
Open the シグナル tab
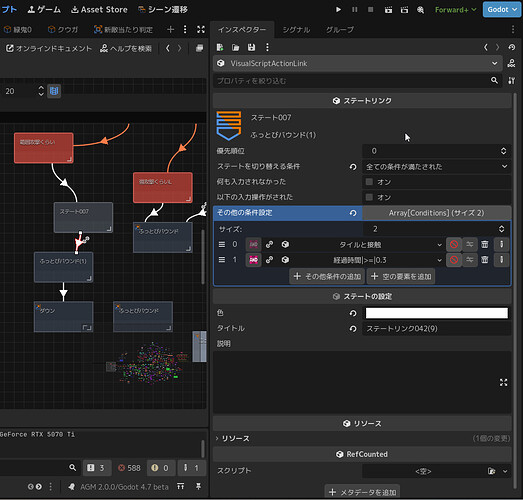296,30
